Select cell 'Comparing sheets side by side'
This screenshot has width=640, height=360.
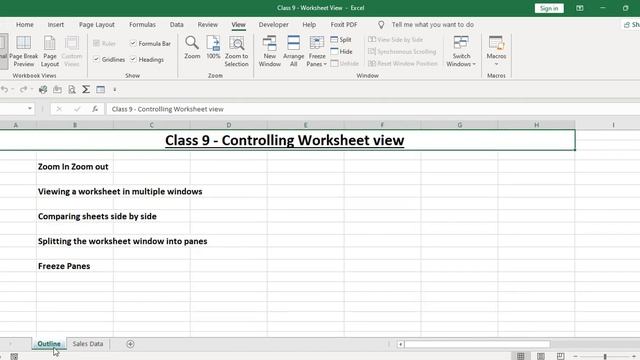click(x=97, y=216)
